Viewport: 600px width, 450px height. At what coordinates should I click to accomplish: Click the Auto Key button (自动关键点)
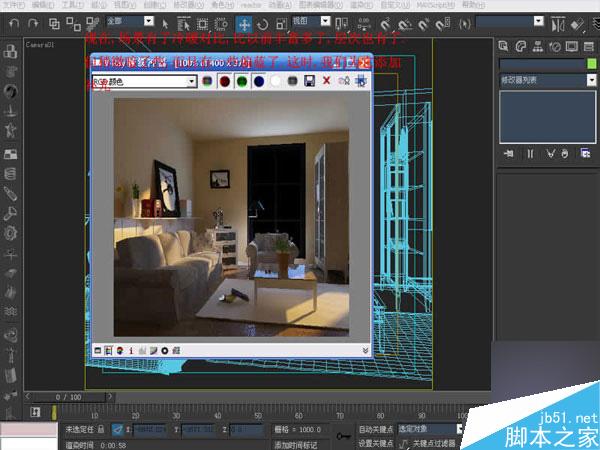[376, 429]
